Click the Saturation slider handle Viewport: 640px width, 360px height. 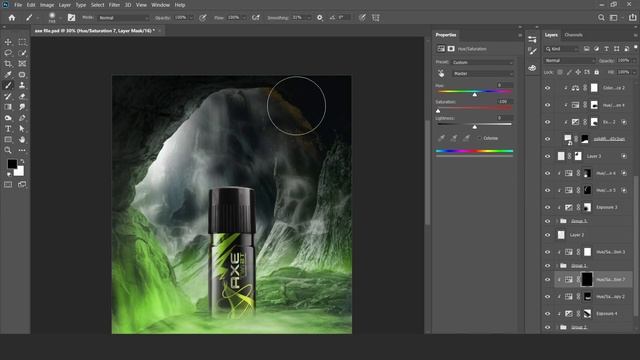coord(438,111)
